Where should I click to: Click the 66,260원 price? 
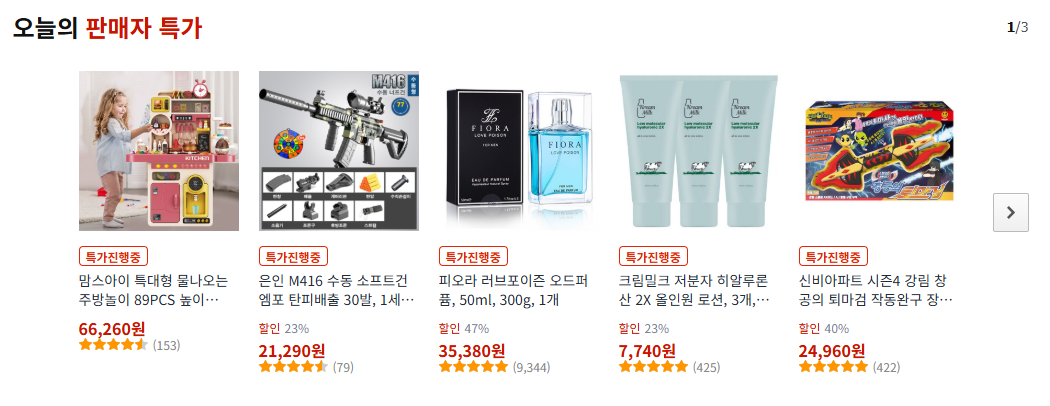click(112, 329)
